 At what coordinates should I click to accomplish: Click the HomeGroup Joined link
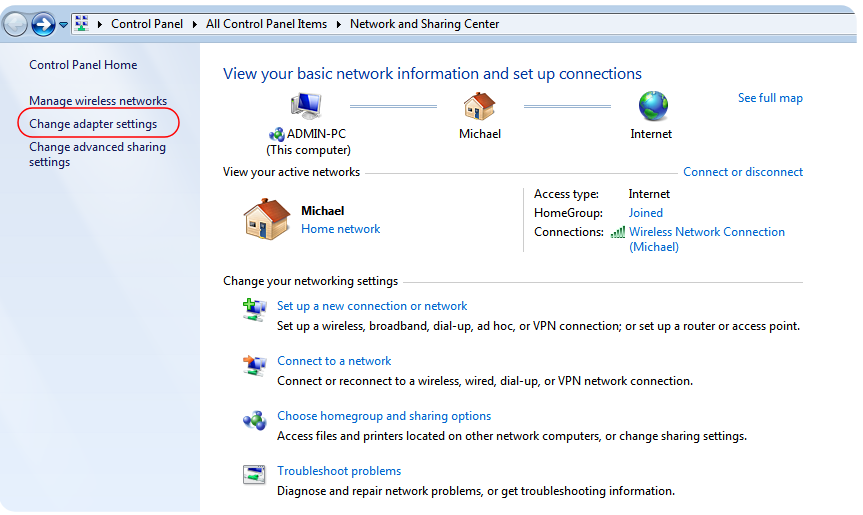pos(646,213)
